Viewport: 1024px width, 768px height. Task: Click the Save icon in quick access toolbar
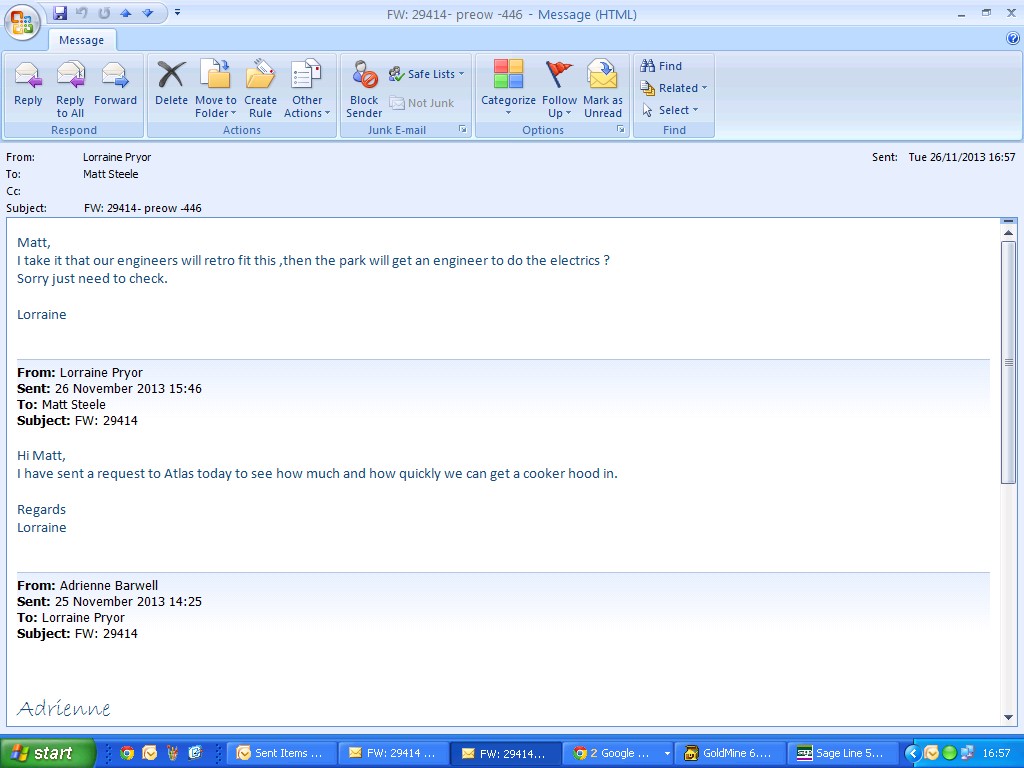click(60, 13)
